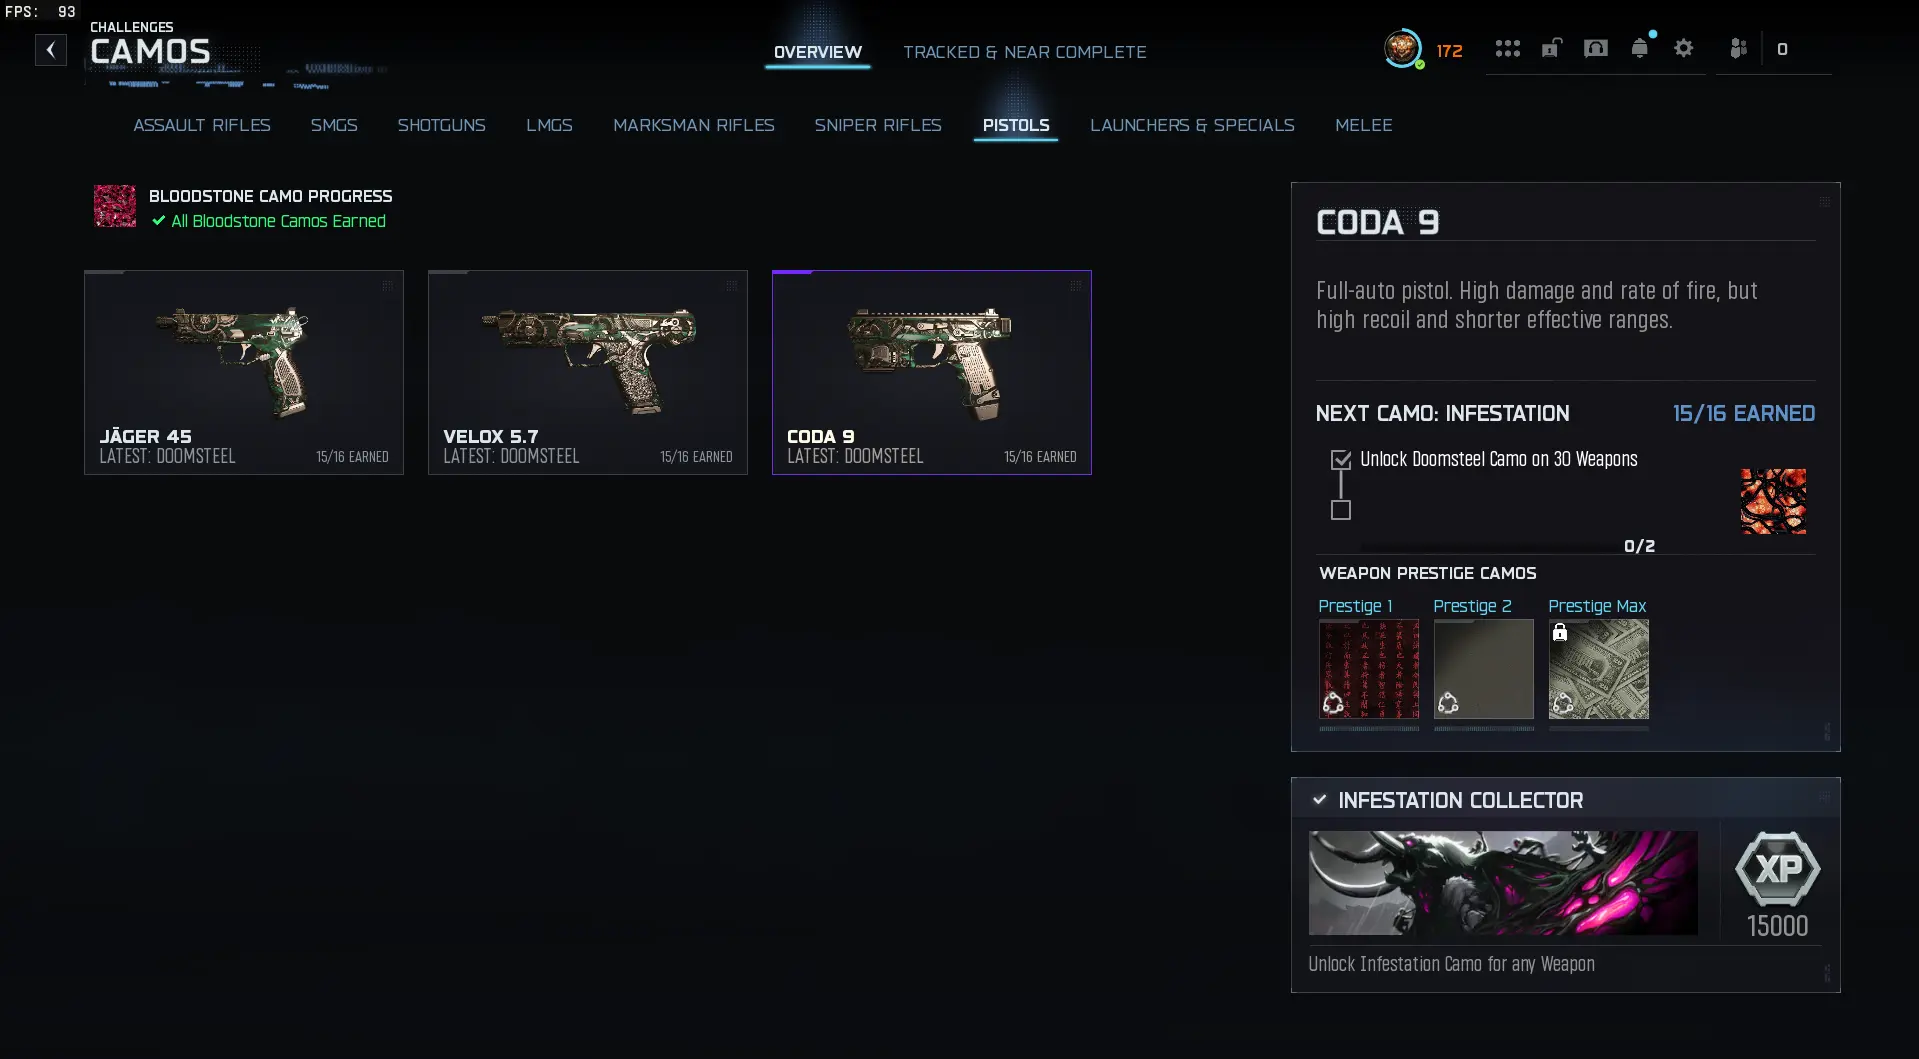Open the notifications bell icon

tap(1639, 48)
